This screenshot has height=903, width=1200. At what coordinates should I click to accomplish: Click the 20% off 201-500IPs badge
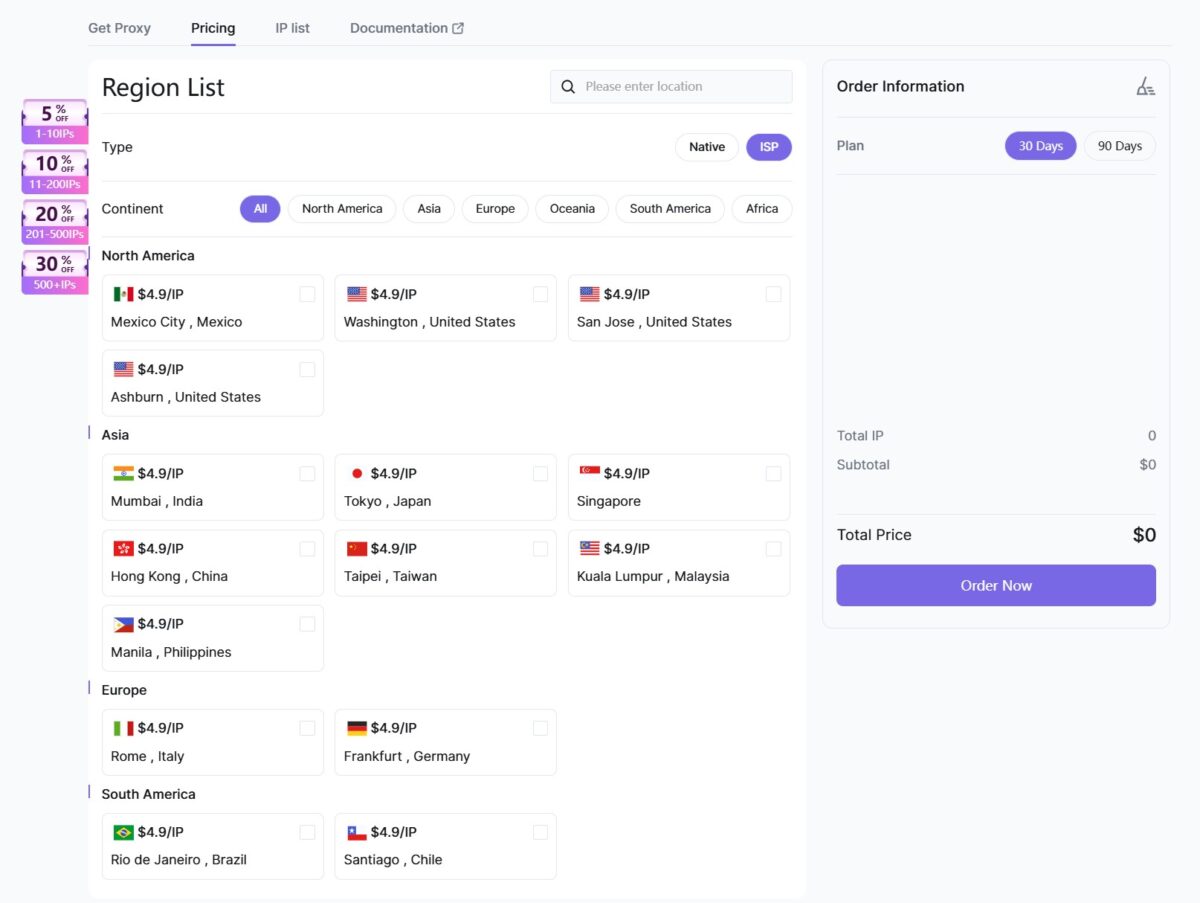pyautogui.click(x=55, y=222)
